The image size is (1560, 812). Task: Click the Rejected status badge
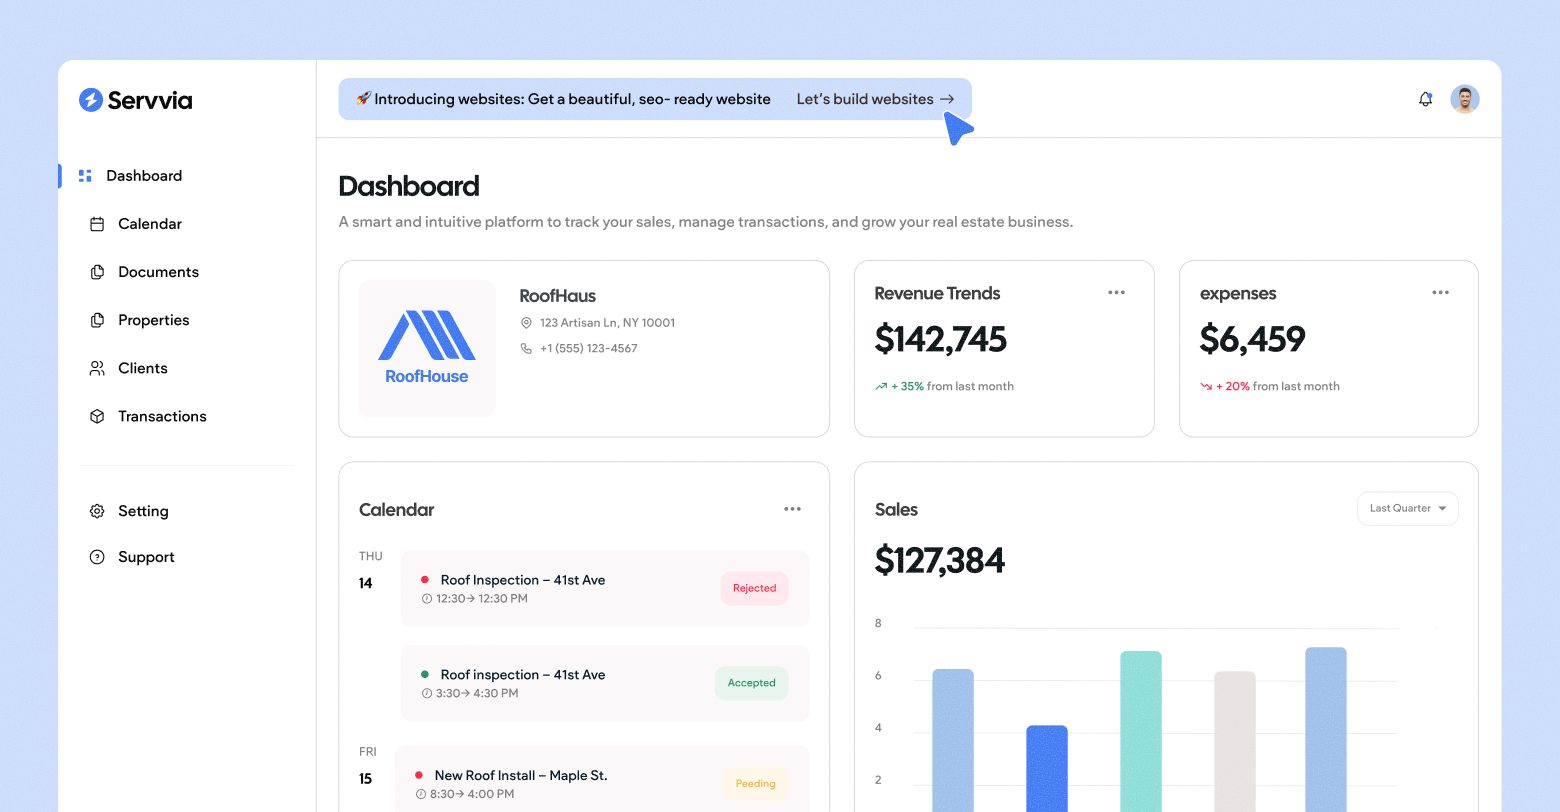(754, 588)
